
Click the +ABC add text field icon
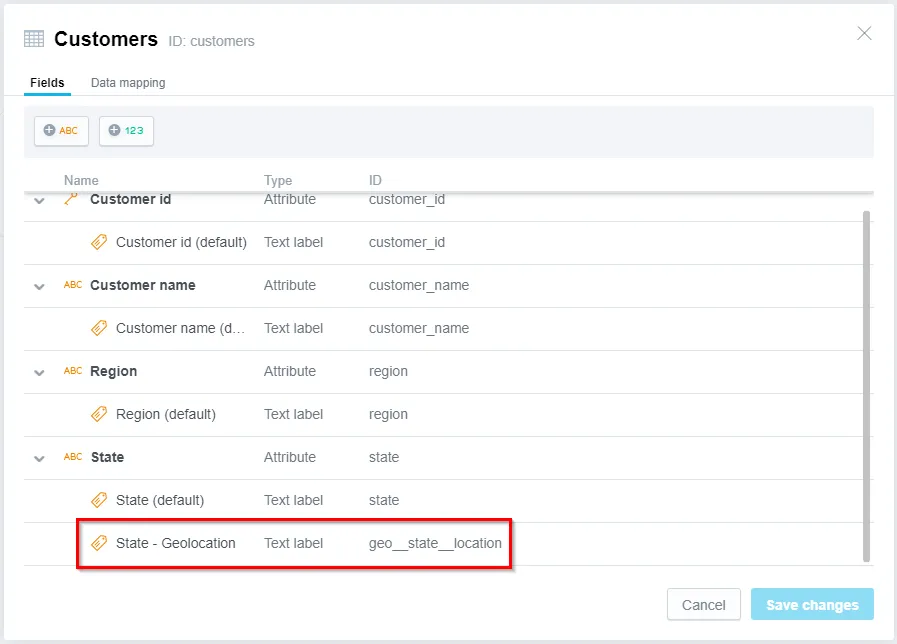point(61,130)
